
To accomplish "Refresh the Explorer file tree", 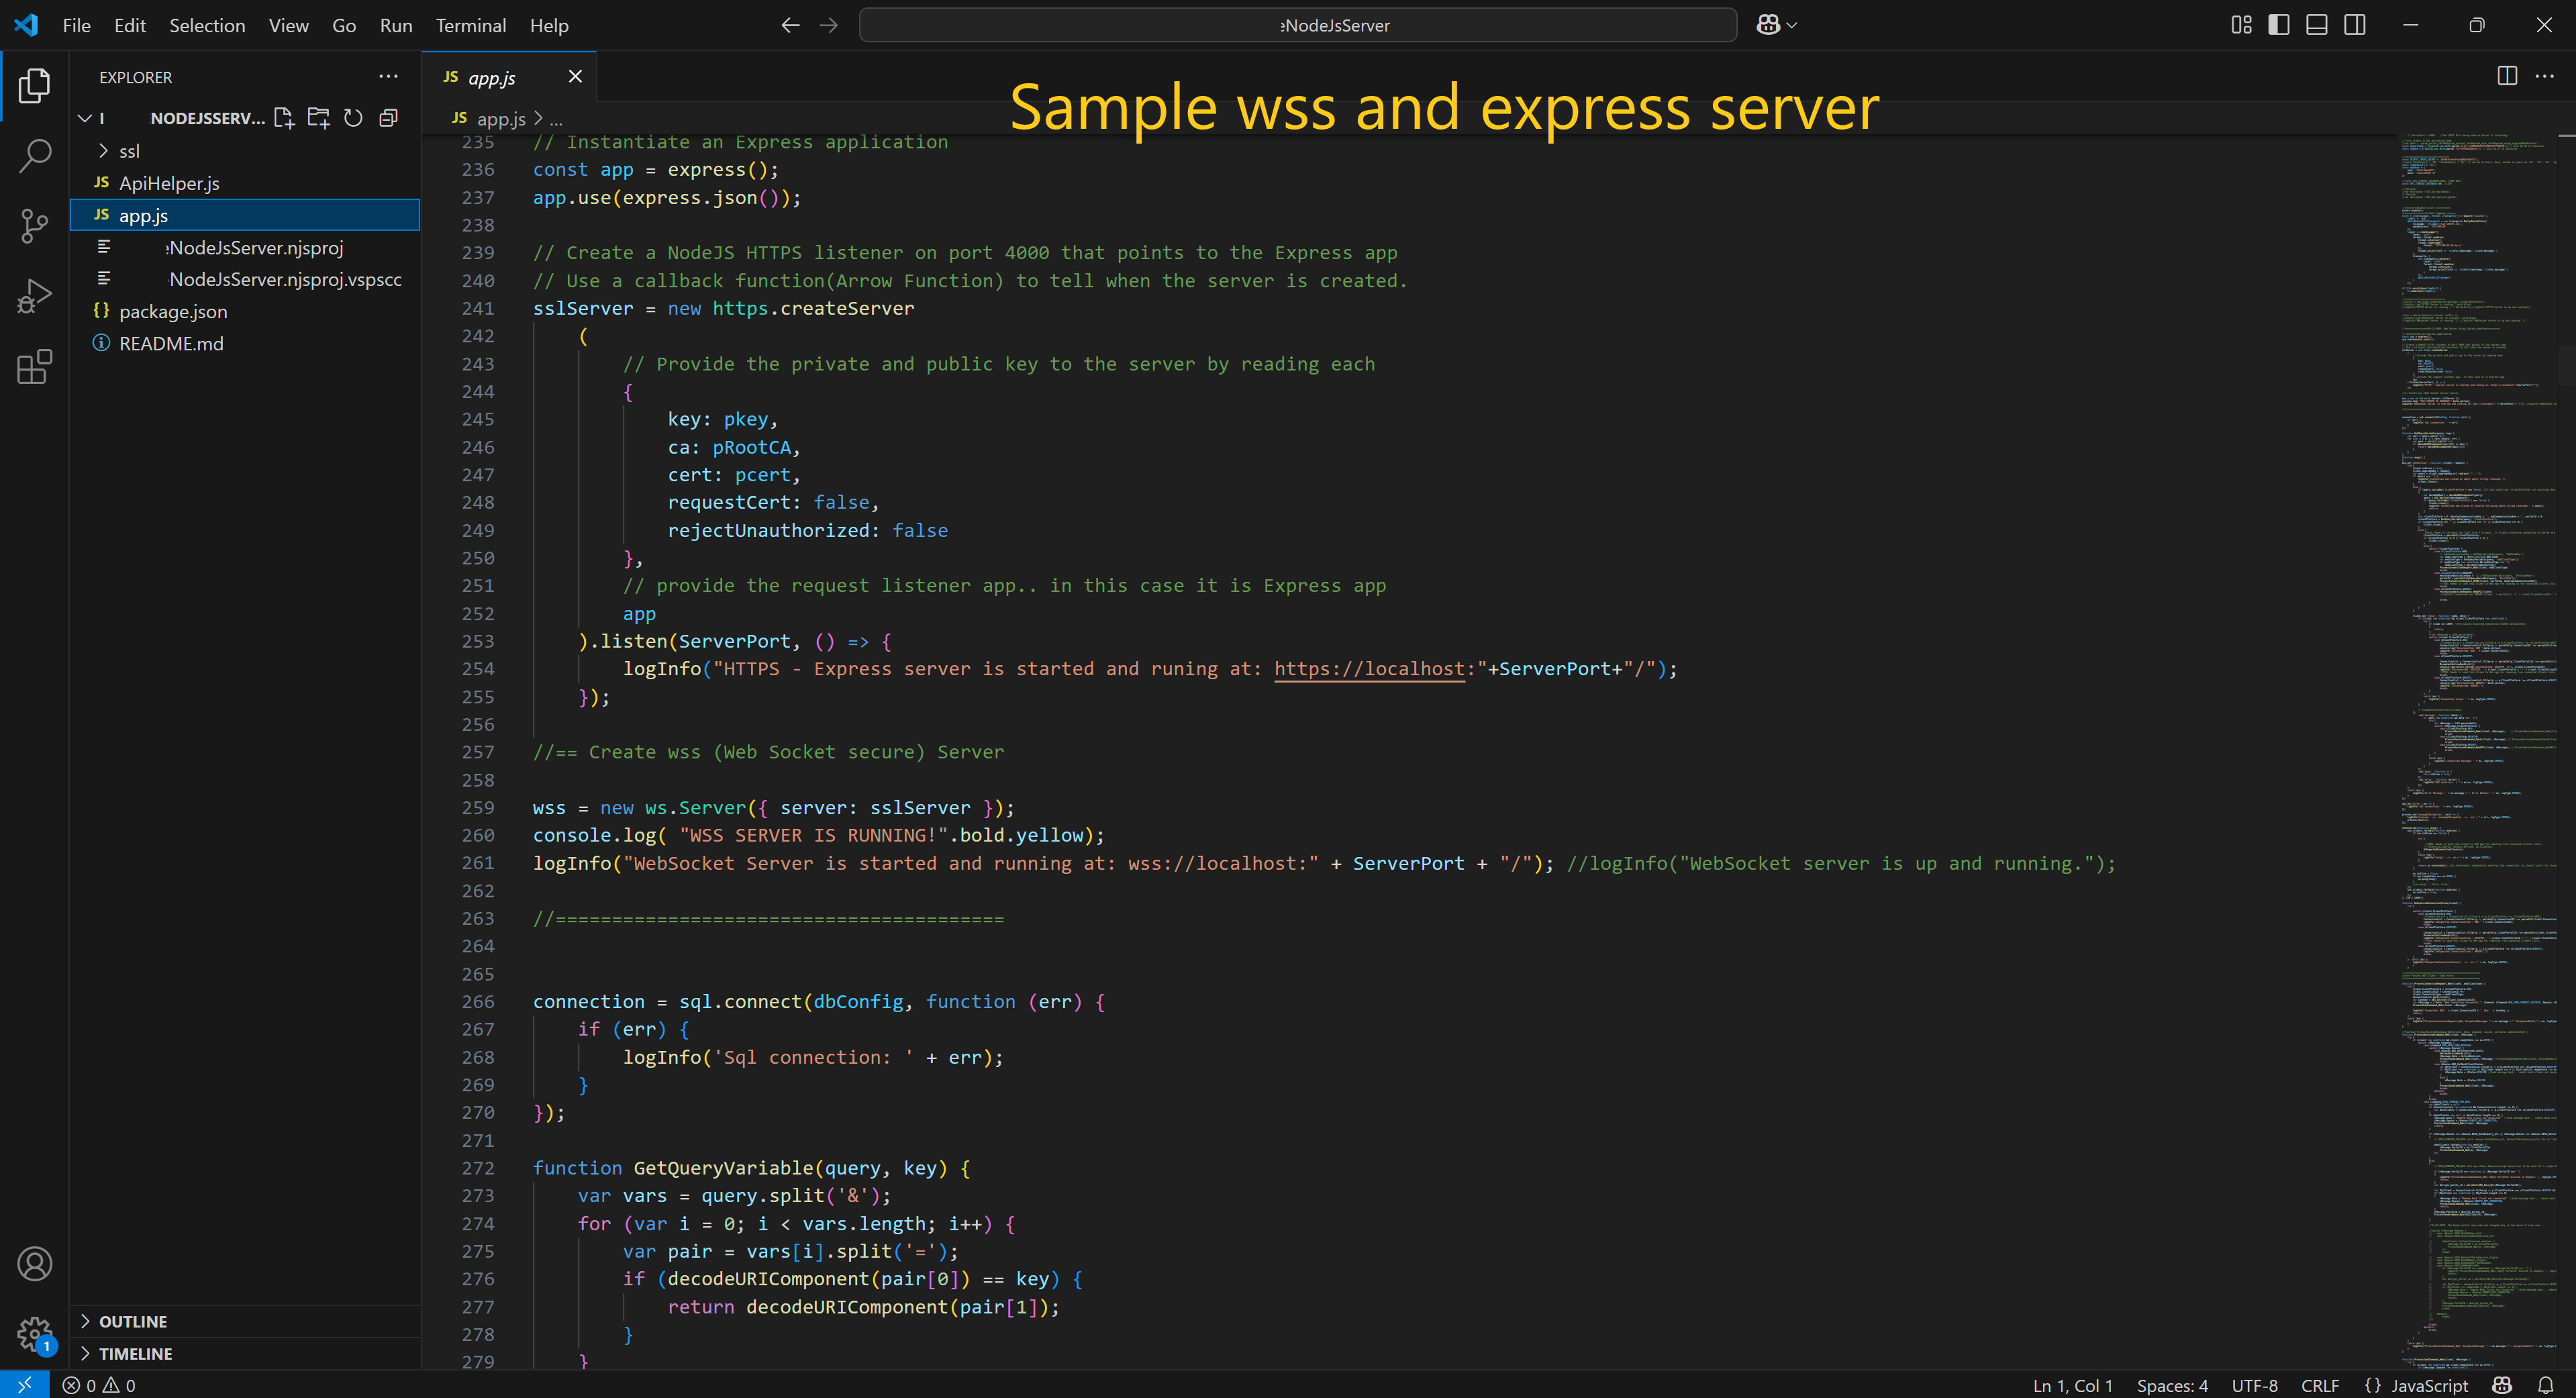I will [353, 118].
